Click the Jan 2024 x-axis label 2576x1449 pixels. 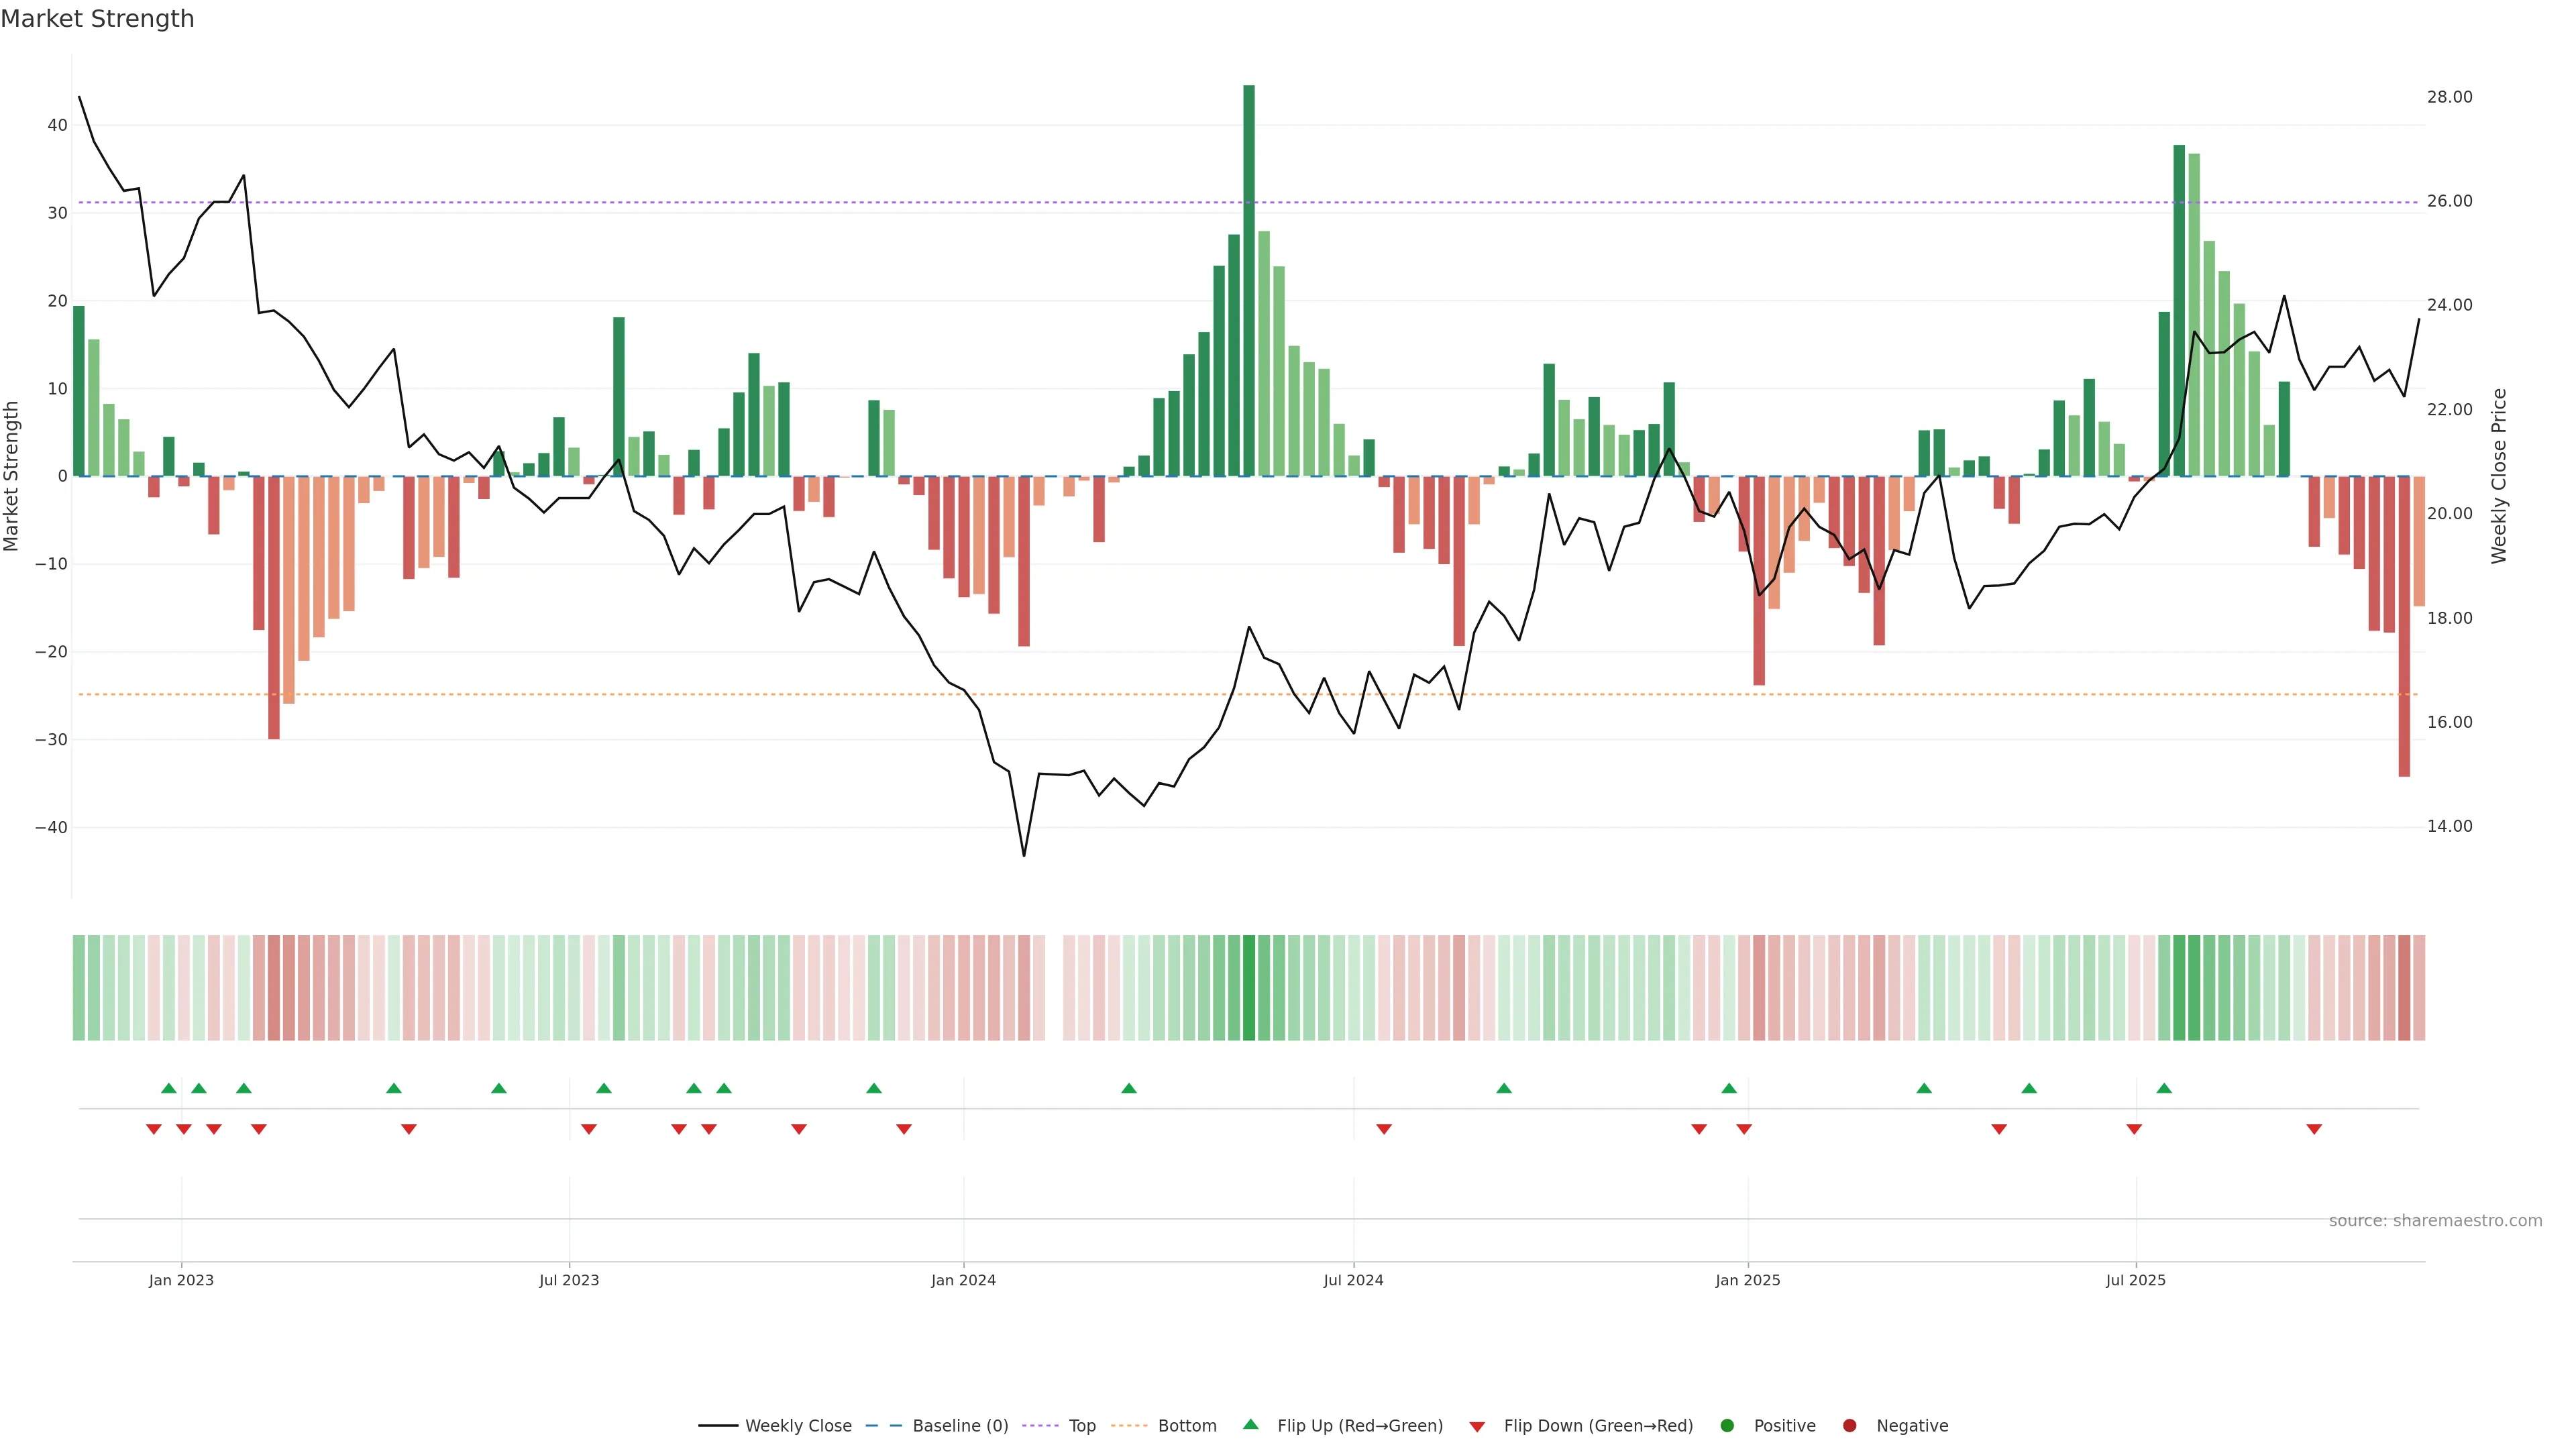(963, 1280)
